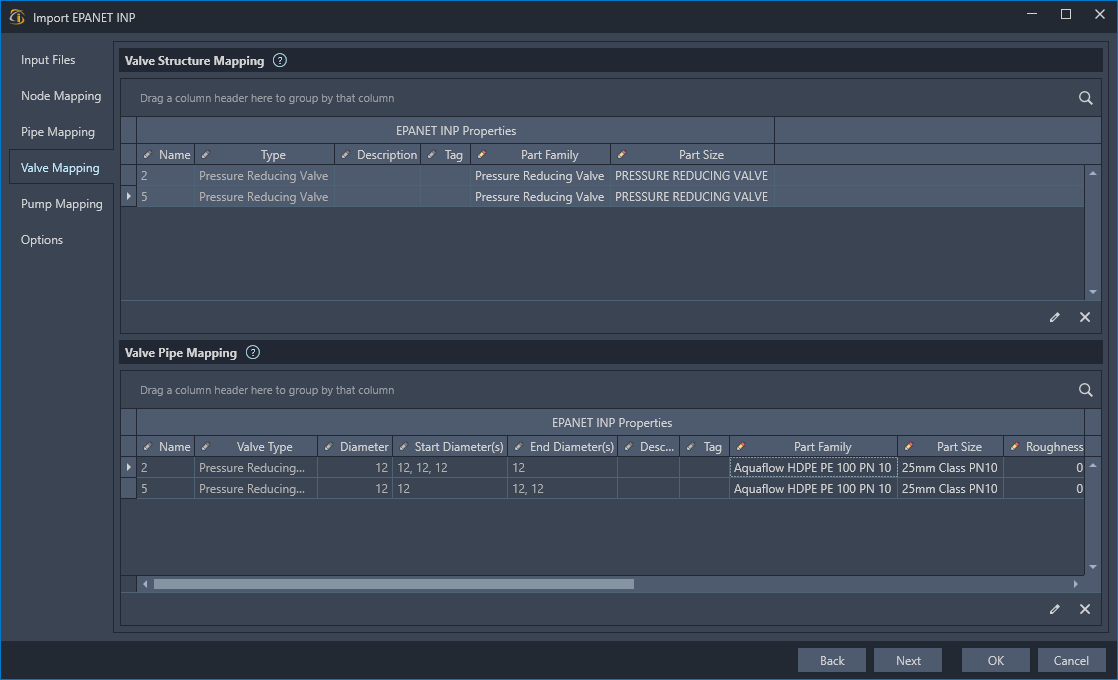Select Start Diameter cell '12, 12, 12'
This screenshot has height=680, width=1118.
[450, 468]
